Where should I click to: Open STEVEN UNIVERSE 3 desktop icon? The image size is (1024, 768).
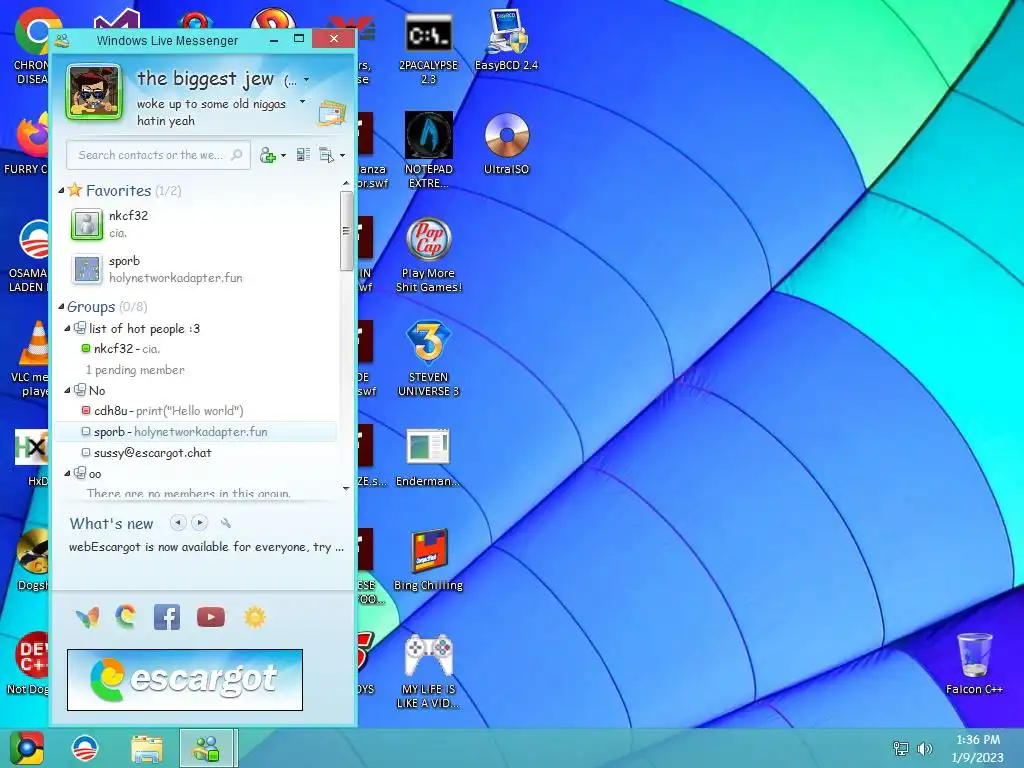pos(428,359)
